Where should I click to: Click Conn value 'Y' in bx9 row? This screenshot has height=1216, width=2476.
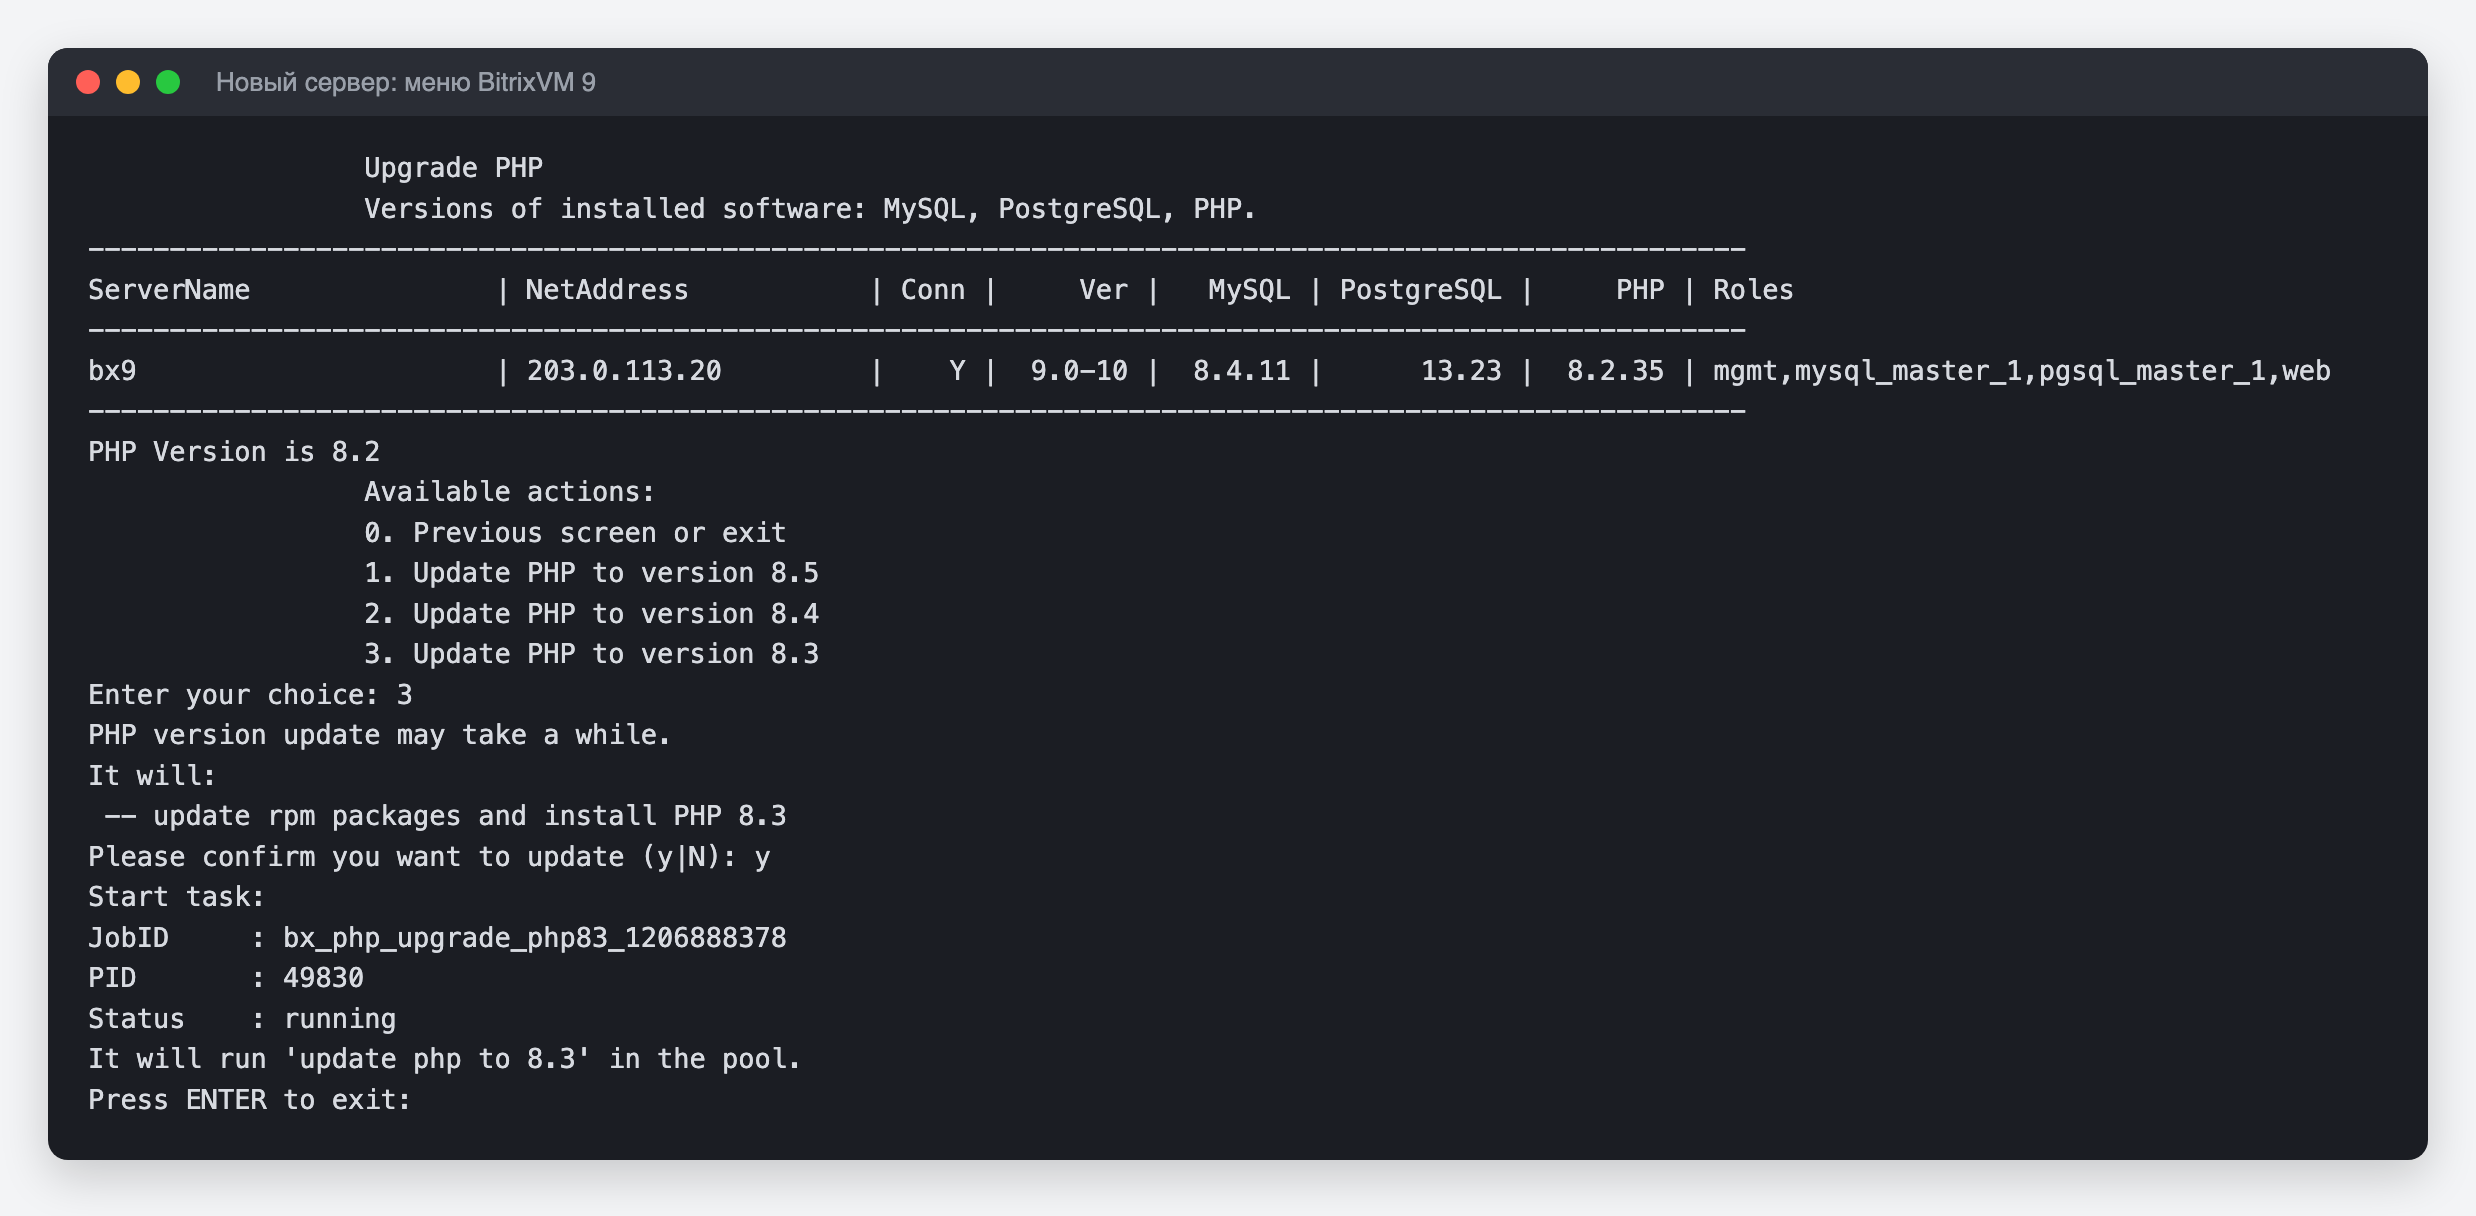coord(957,371)
